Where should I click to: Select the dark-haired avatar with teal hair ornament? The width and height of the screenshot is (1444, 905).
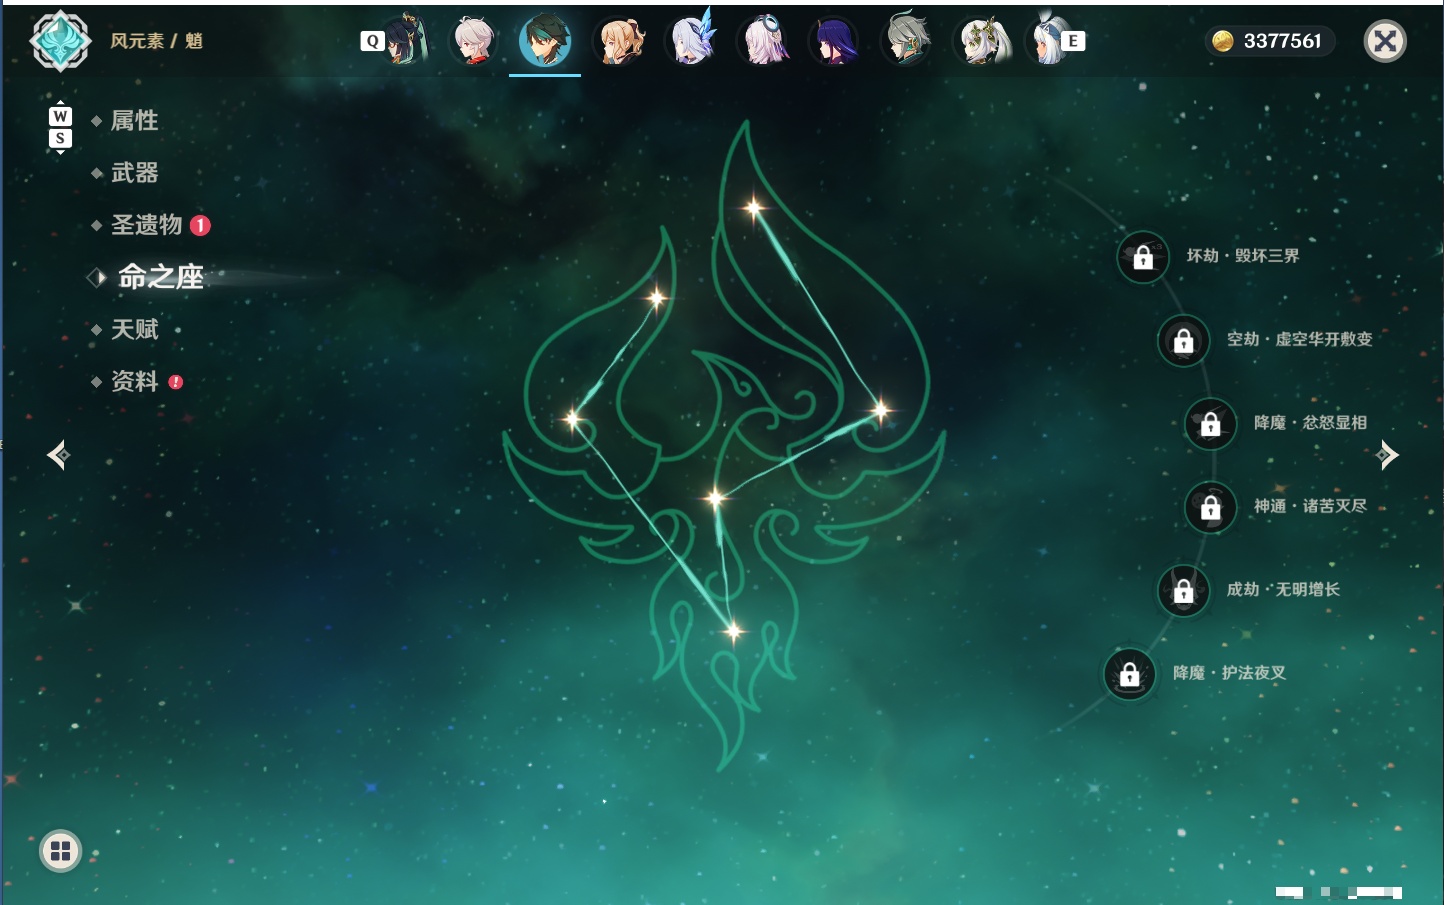tap(405, 41)
